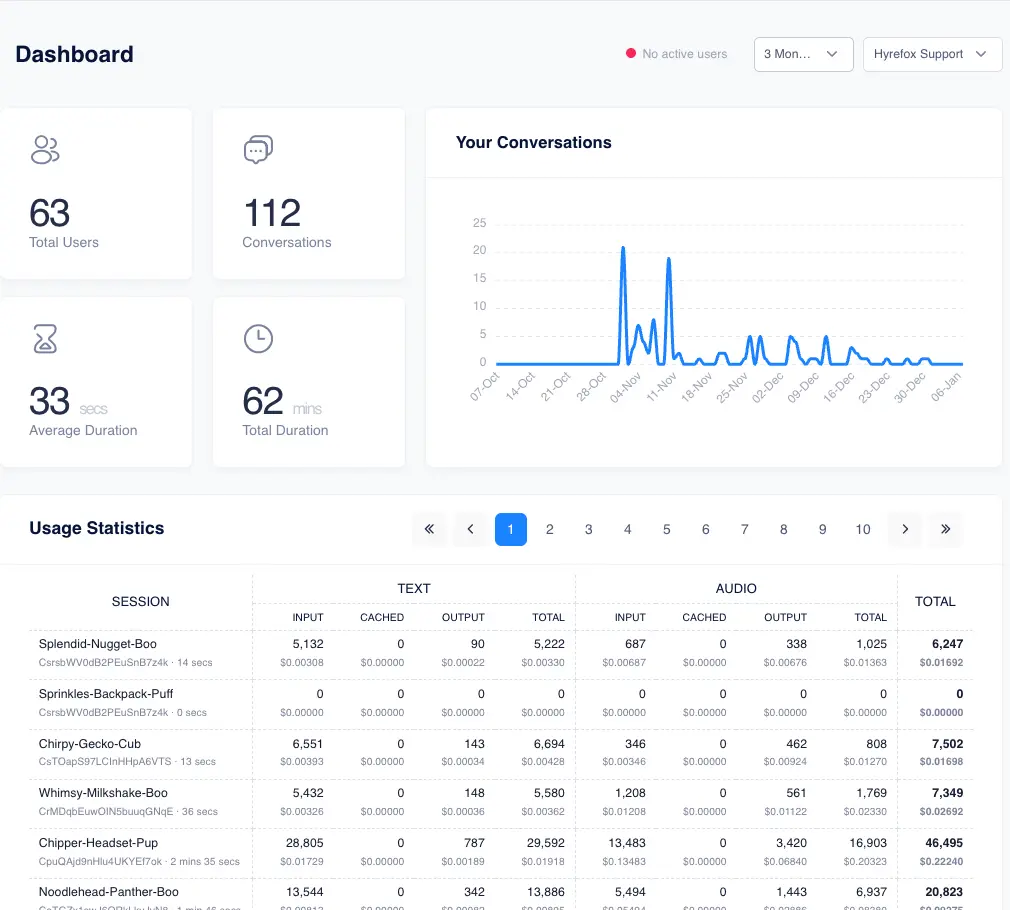Click the first-page double-arrow pagination icon

coord(429,529)
